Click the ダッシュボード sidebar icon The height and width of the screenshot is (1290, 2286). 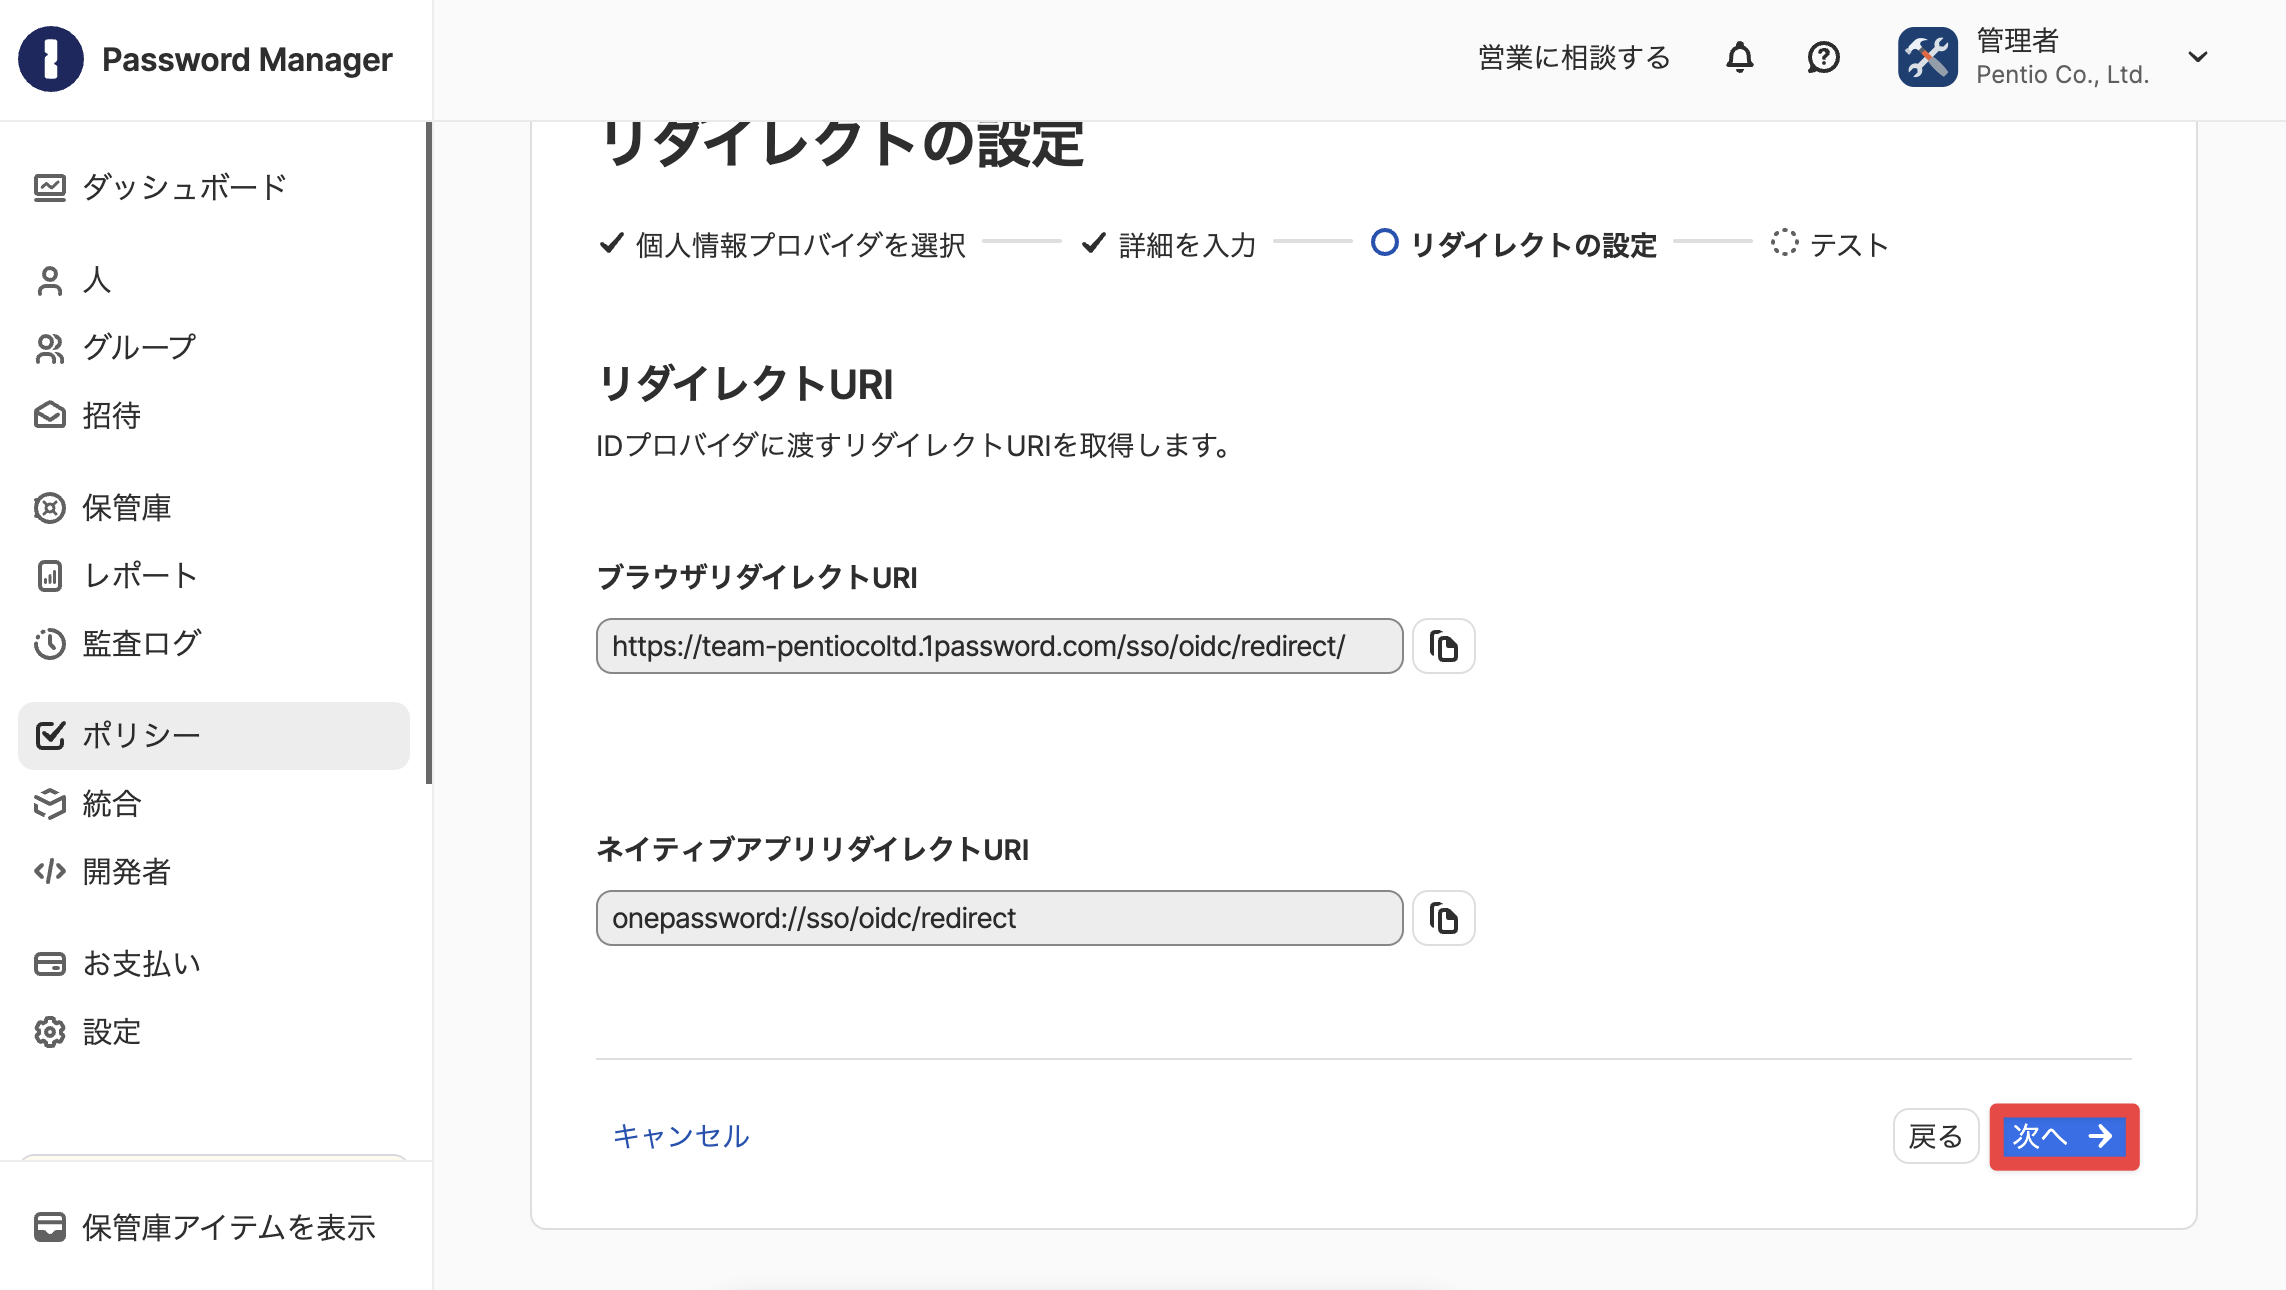tap(50, 188)
